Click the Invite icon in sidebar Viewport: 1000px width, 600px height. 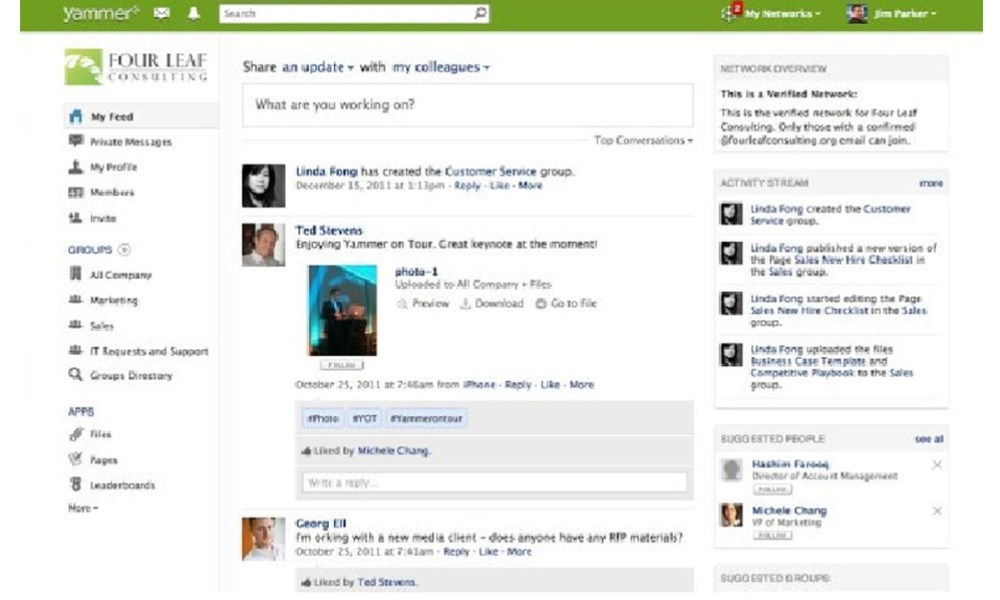point(76,218)
